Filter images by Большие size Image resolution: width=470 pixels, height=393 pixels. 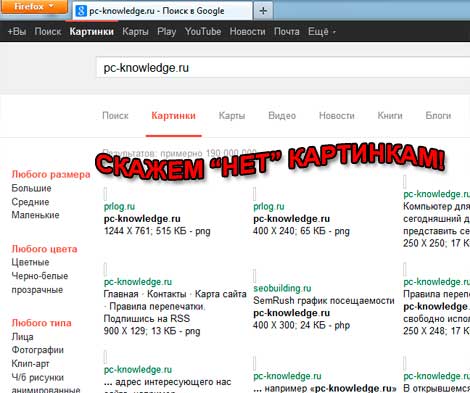[x=31, y=188]
